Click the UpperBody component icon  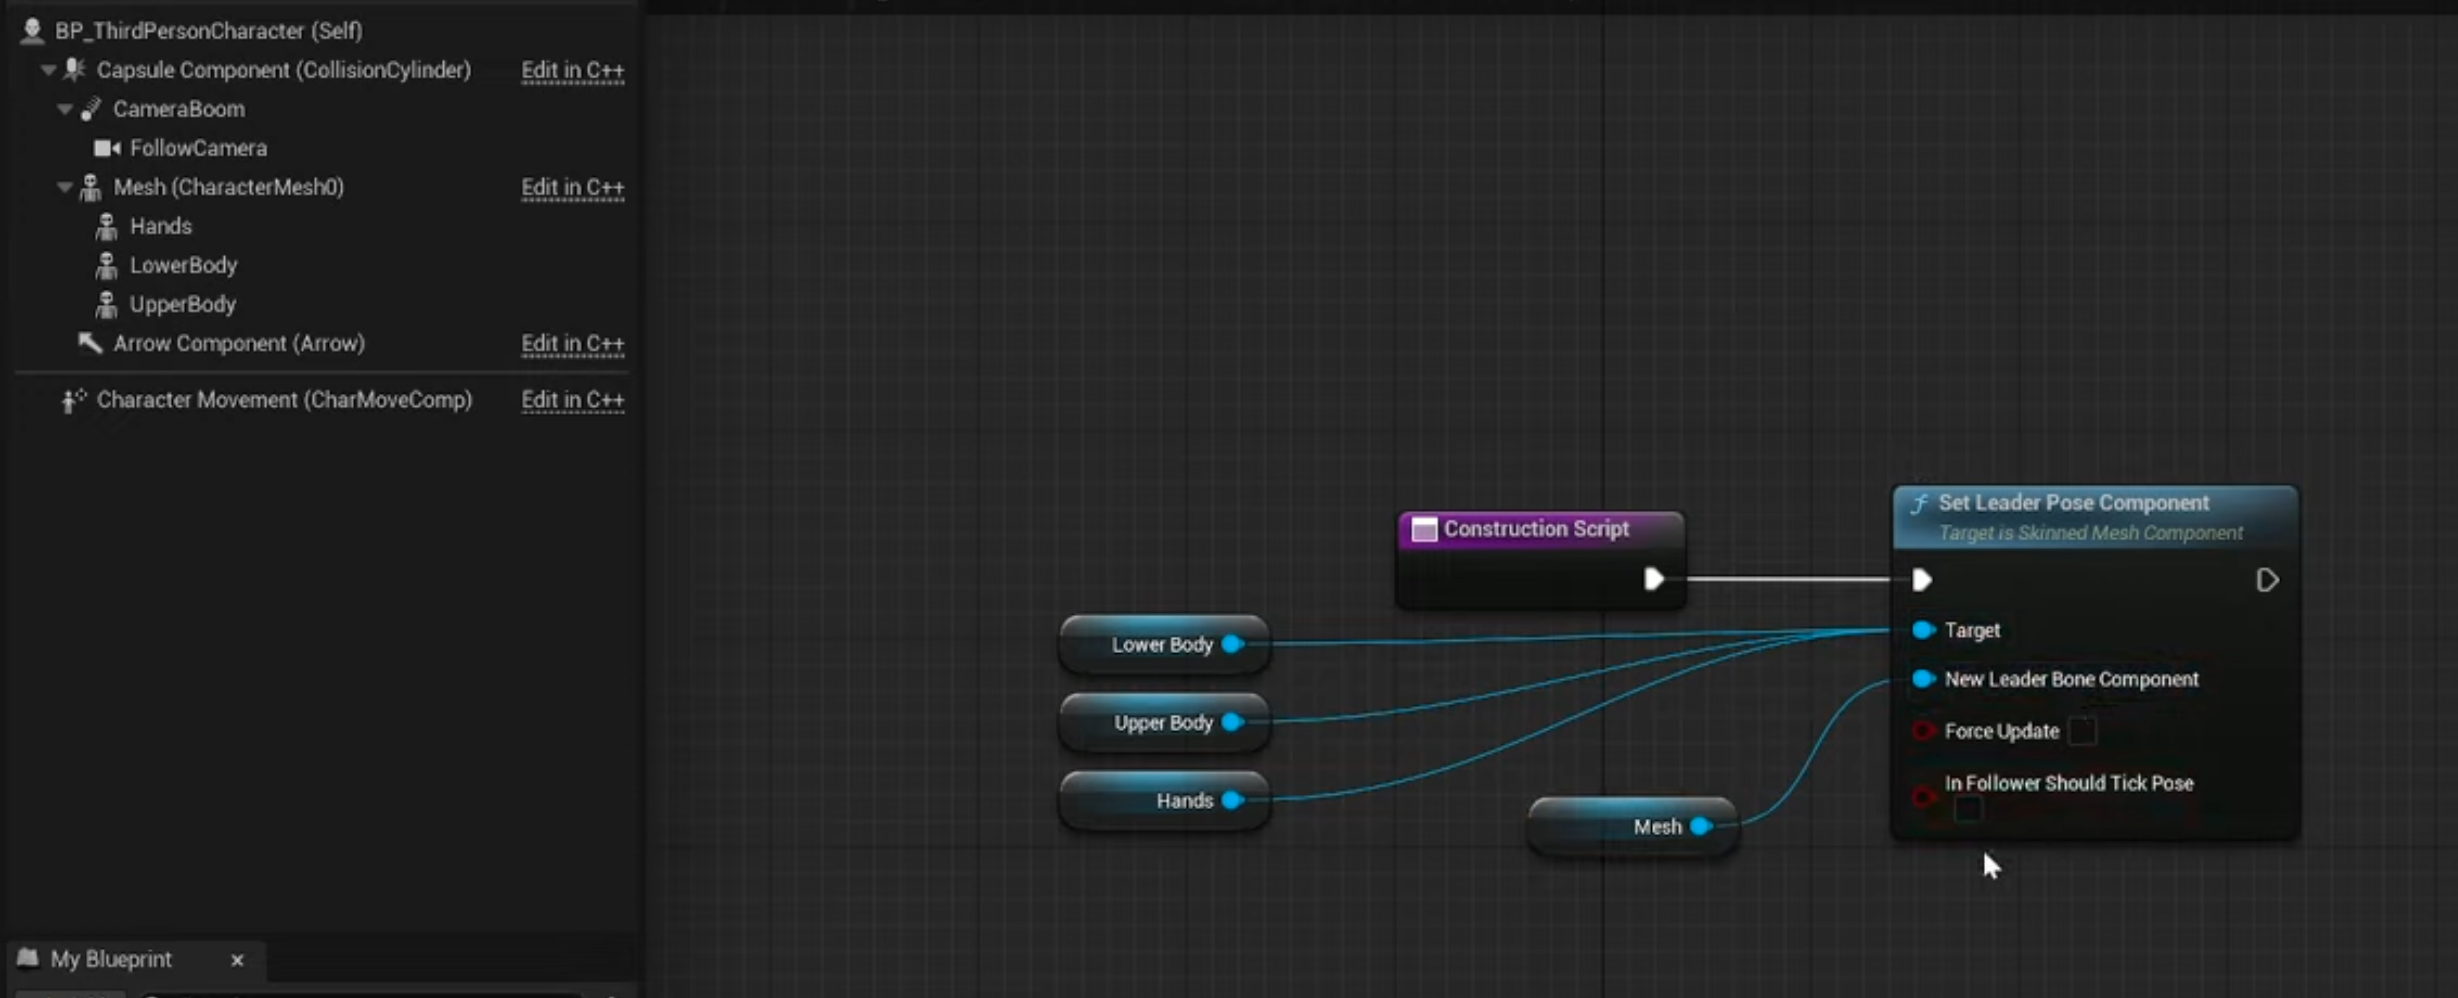pos(107,304)
